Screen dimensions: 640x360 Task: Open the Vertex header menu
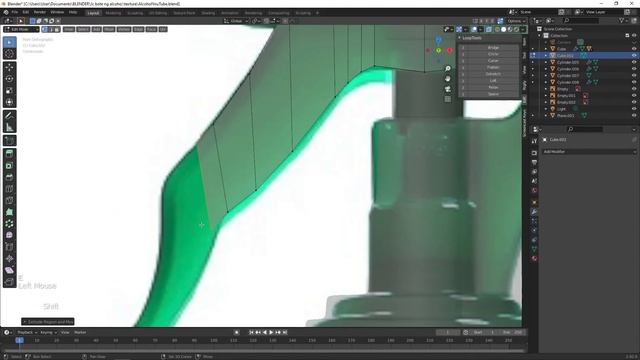click(x=124, y=29)
